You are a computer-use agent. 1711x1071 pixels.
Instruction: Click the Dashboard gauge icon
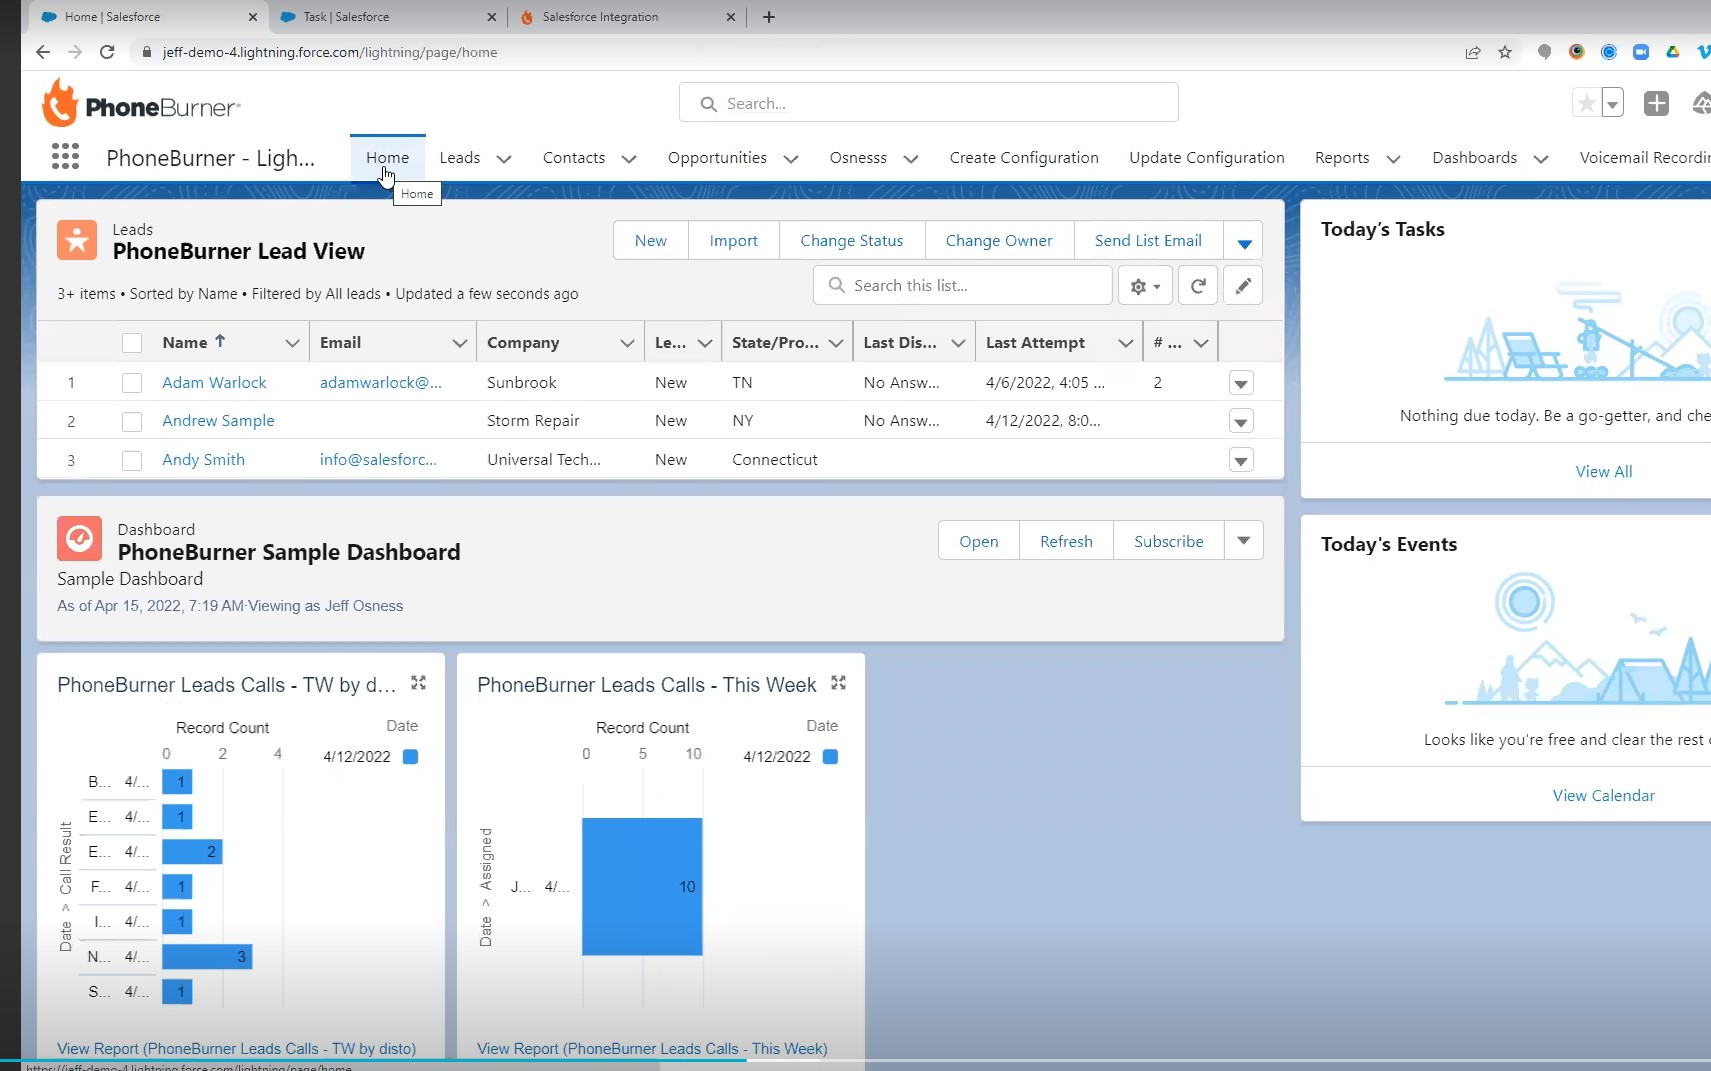click(x=79, y=539)
